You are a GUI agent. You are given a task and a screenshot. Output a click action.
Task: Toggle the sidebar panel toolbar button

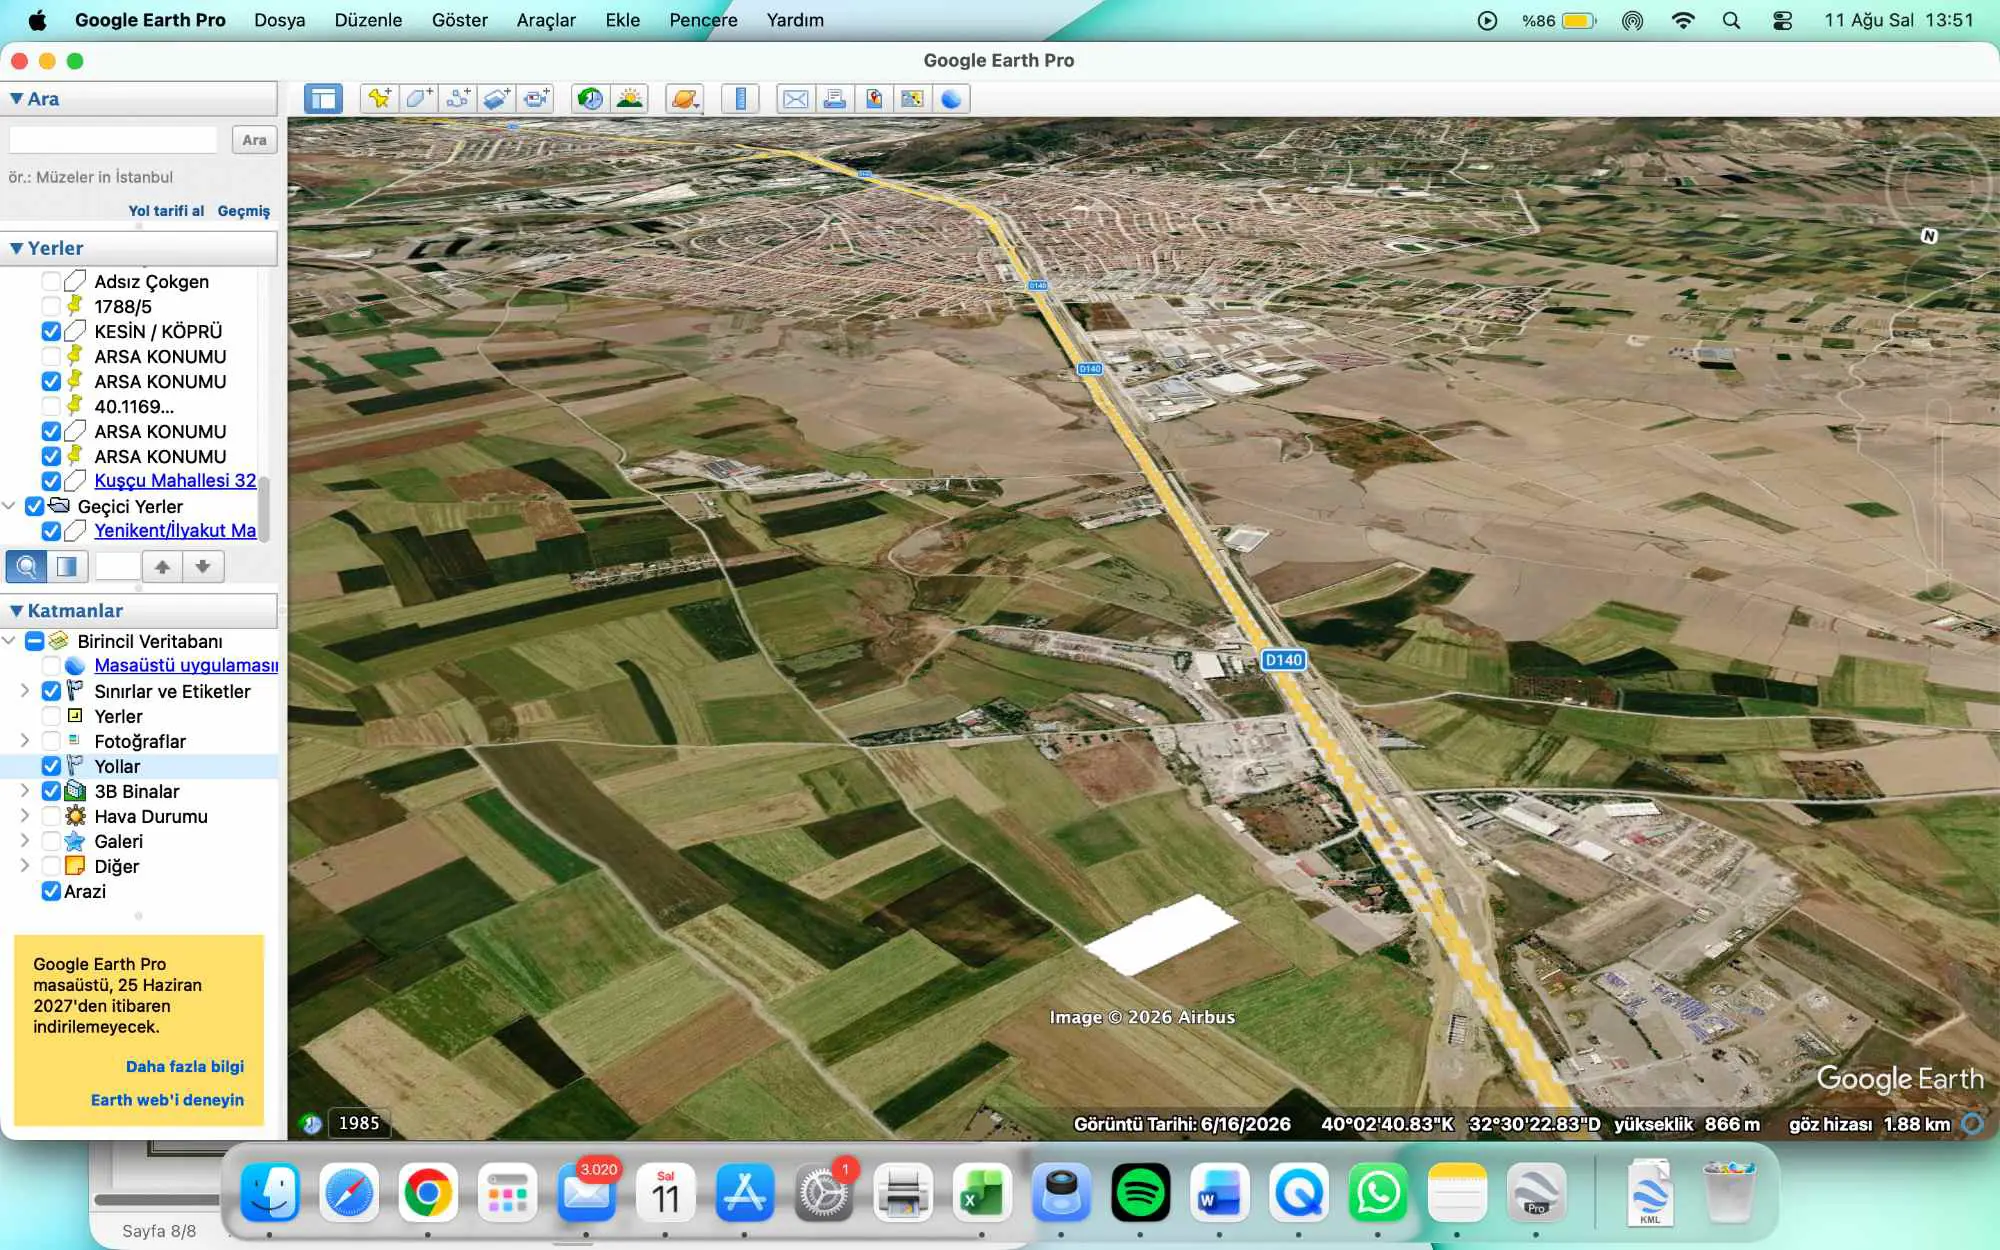coord(323,98)
